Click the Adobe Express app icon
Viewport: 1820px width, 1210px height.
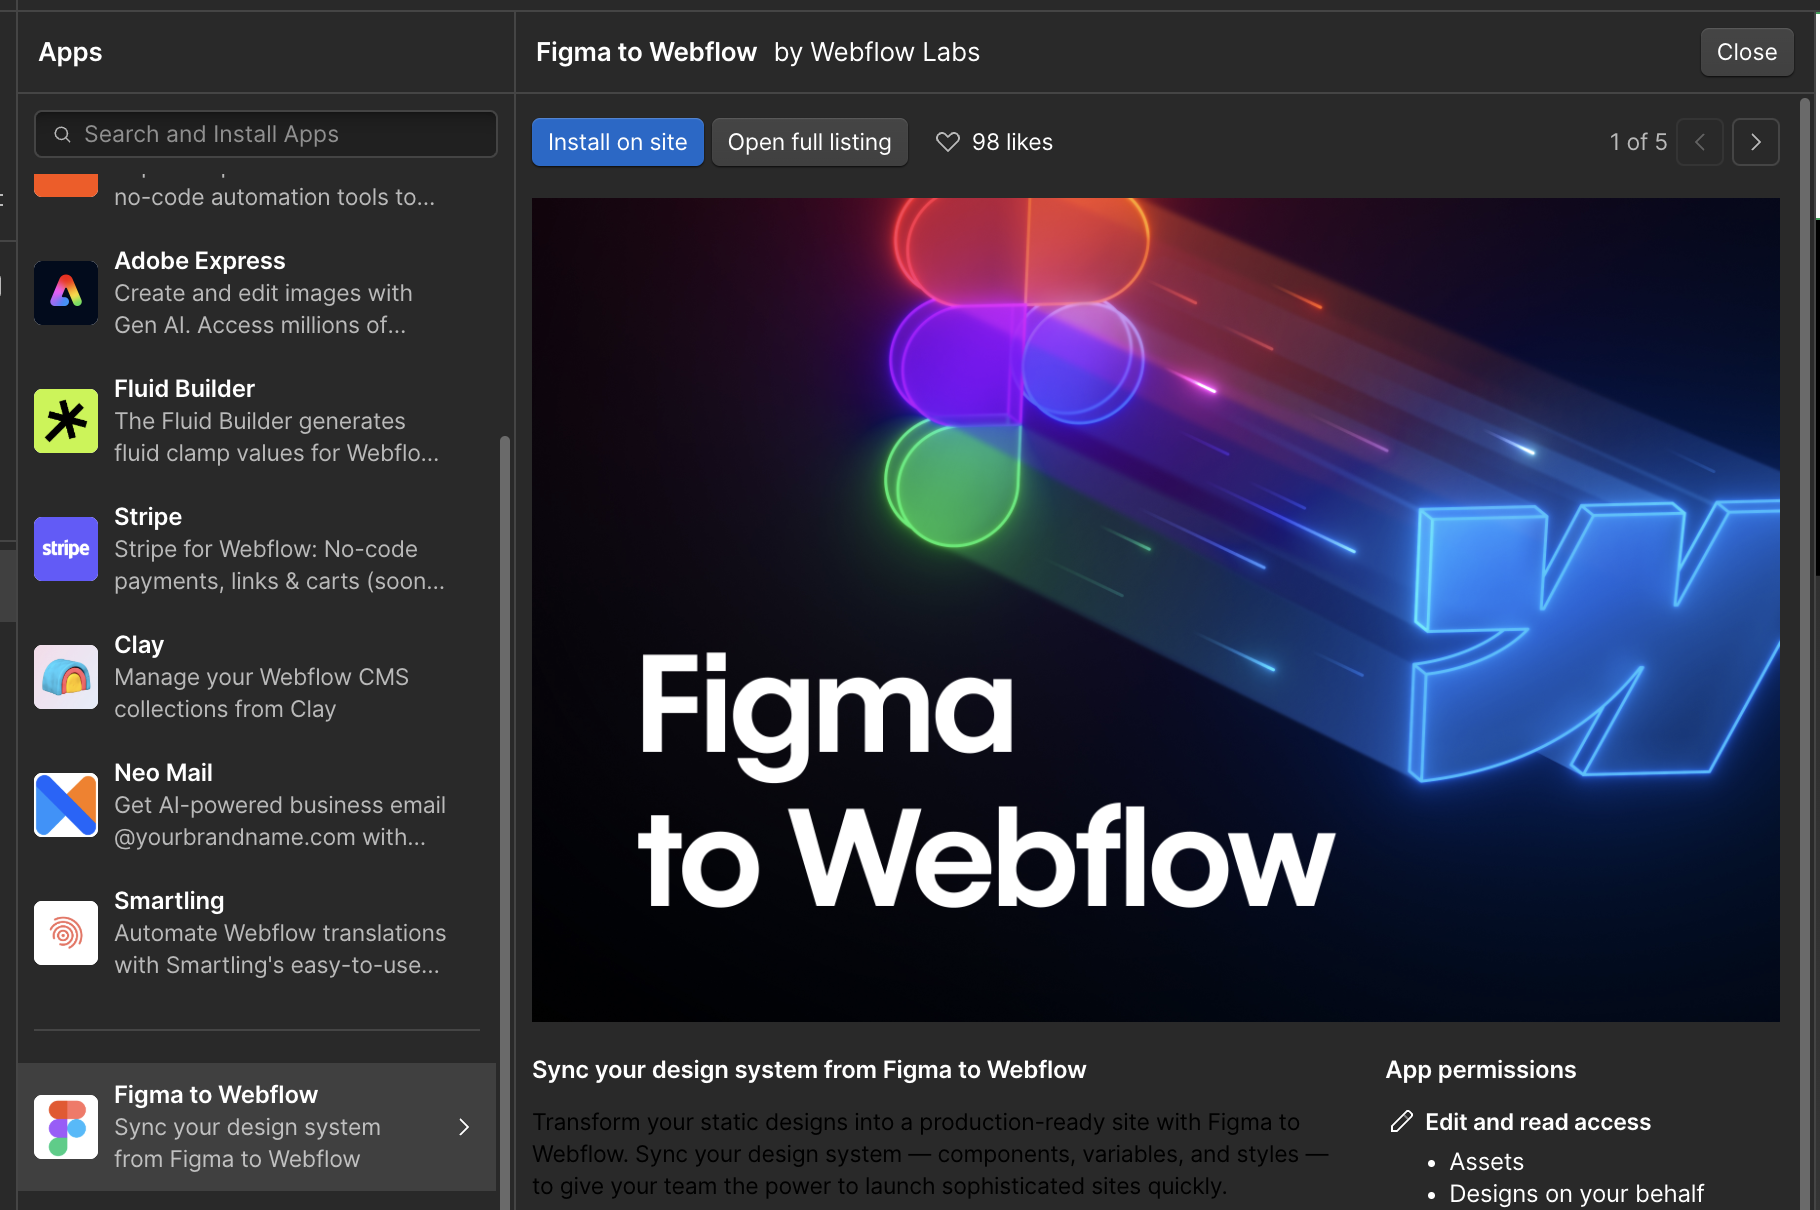(x=66, y=293)
